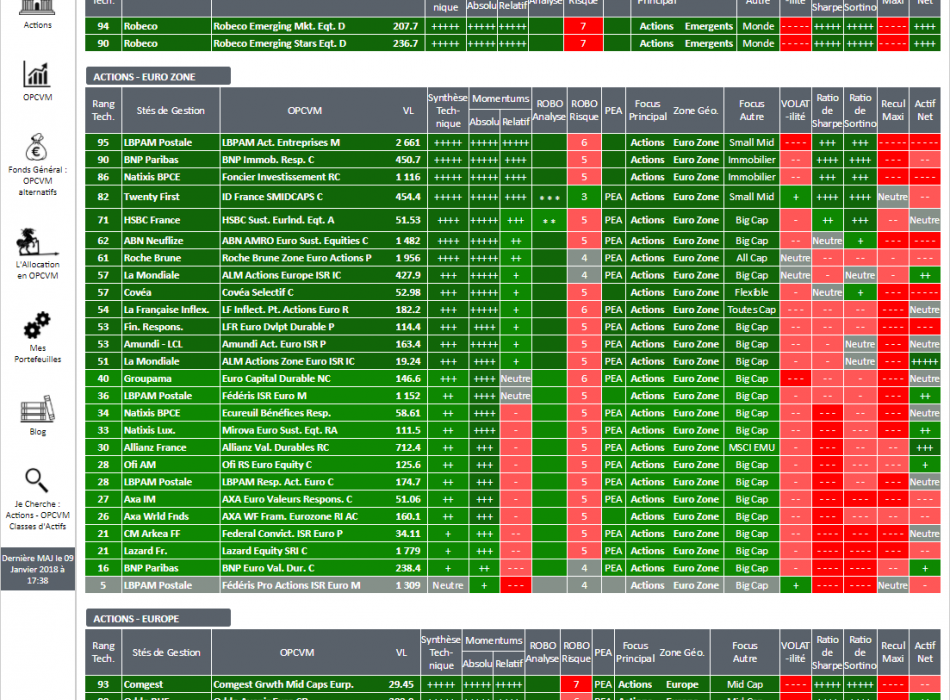Click the VL value '454.4'
950x700 pixels.
(408, 197)
